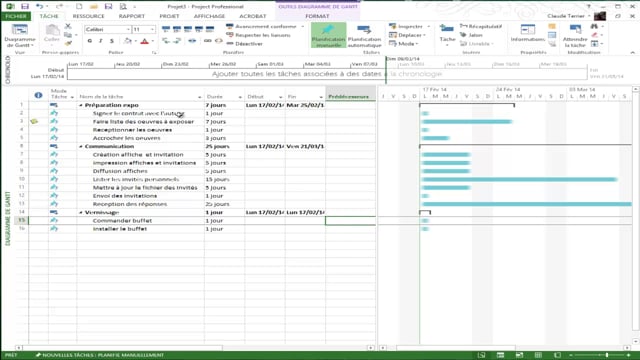
Task: Mark task 50% complete
Action: 188,29
